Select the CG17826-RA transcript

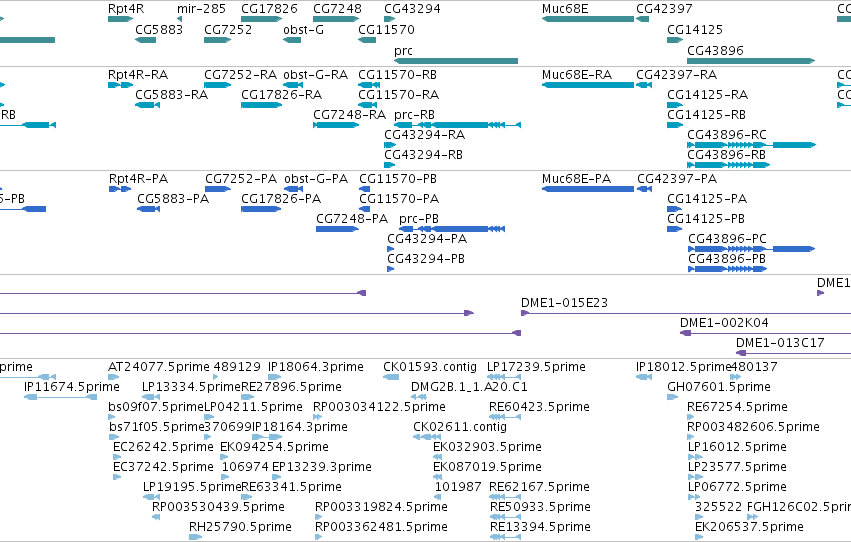click(x=262, y=105)
